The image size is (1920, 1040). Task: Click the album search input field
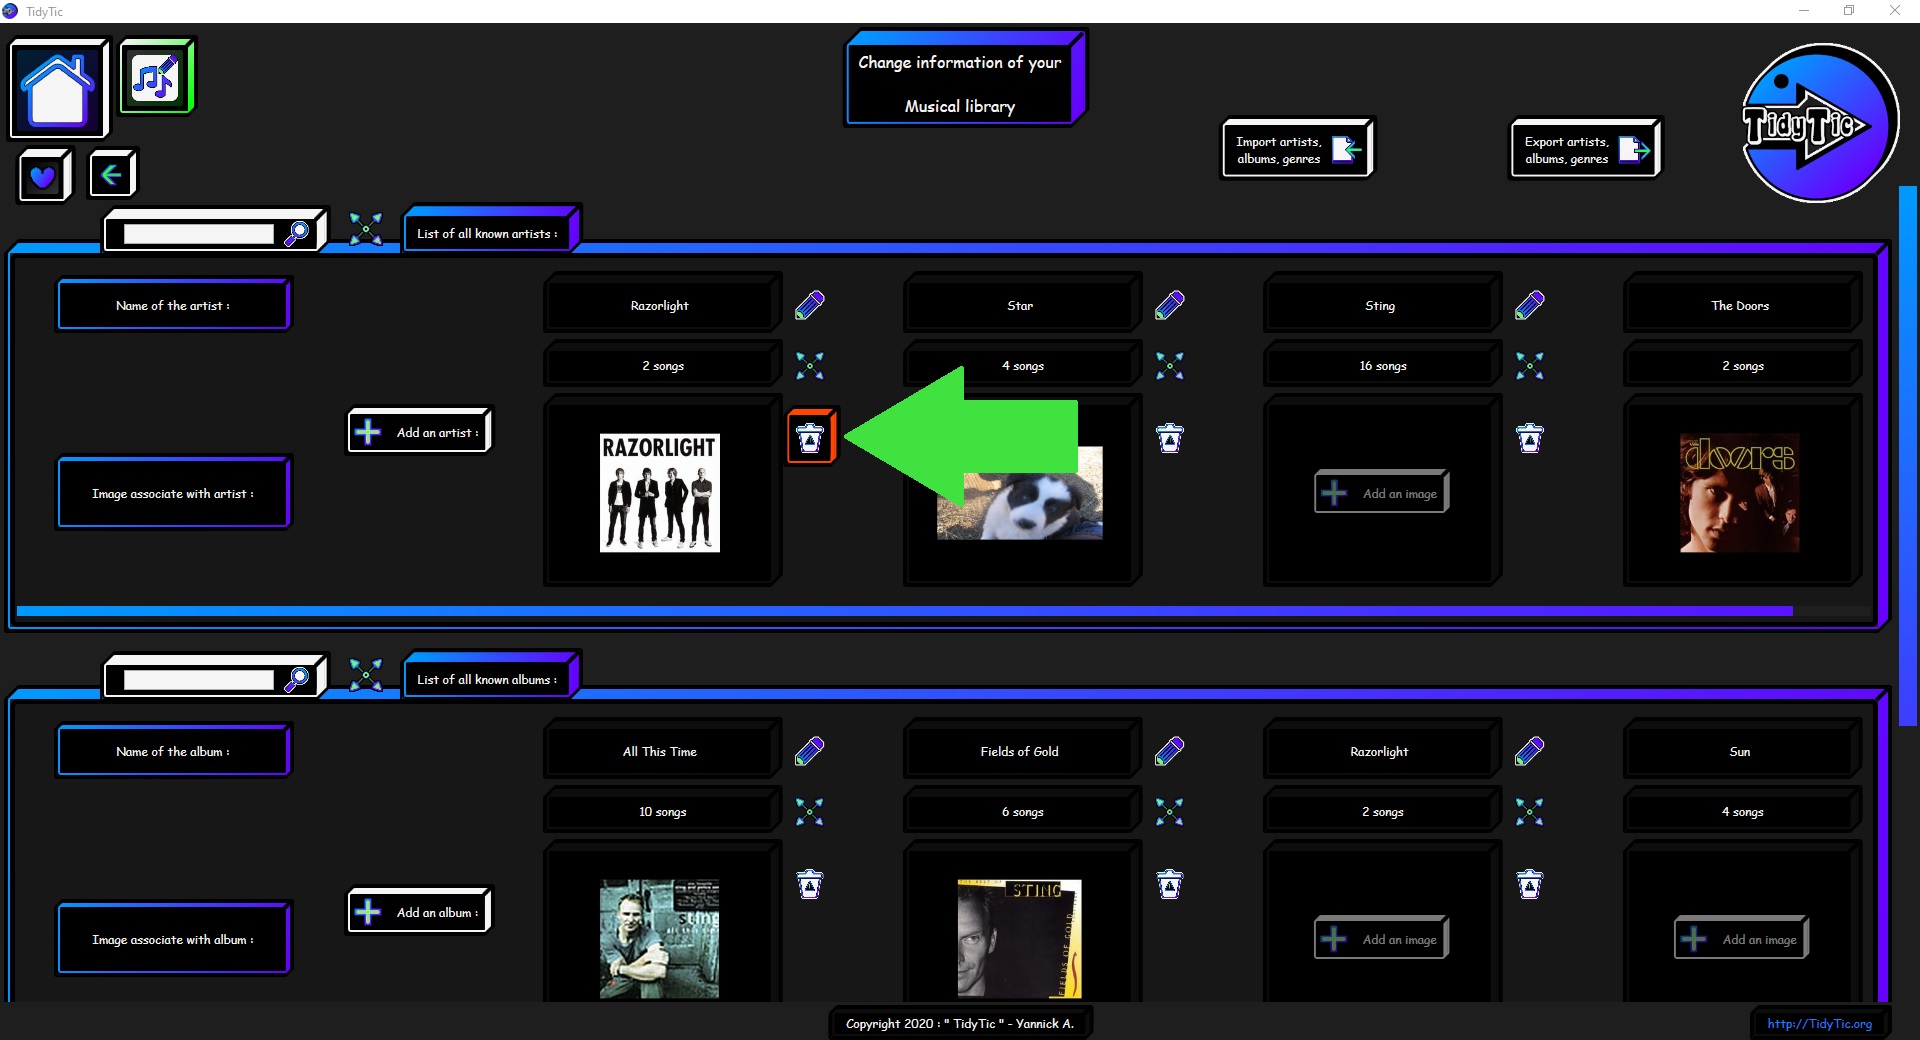coord(198,680)
